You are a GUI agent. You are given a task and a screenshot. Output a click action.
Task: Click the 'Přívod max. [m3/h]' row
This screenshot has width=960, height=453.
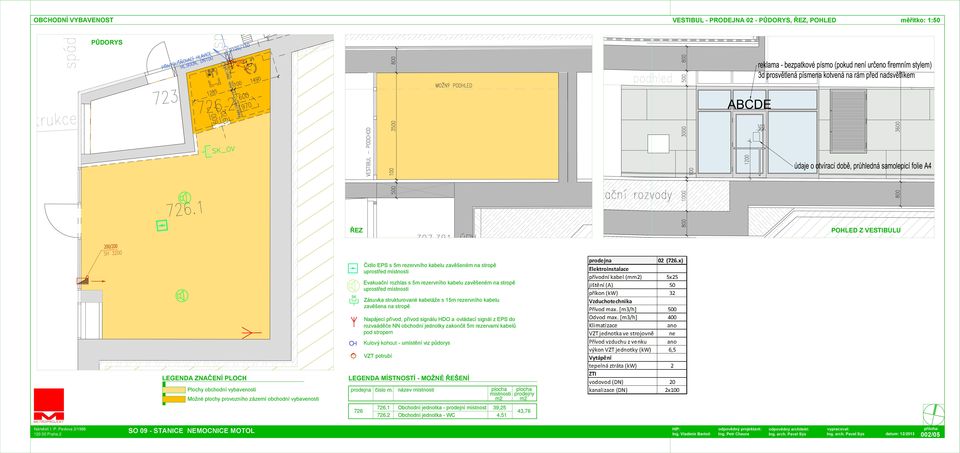click(637, 309)
